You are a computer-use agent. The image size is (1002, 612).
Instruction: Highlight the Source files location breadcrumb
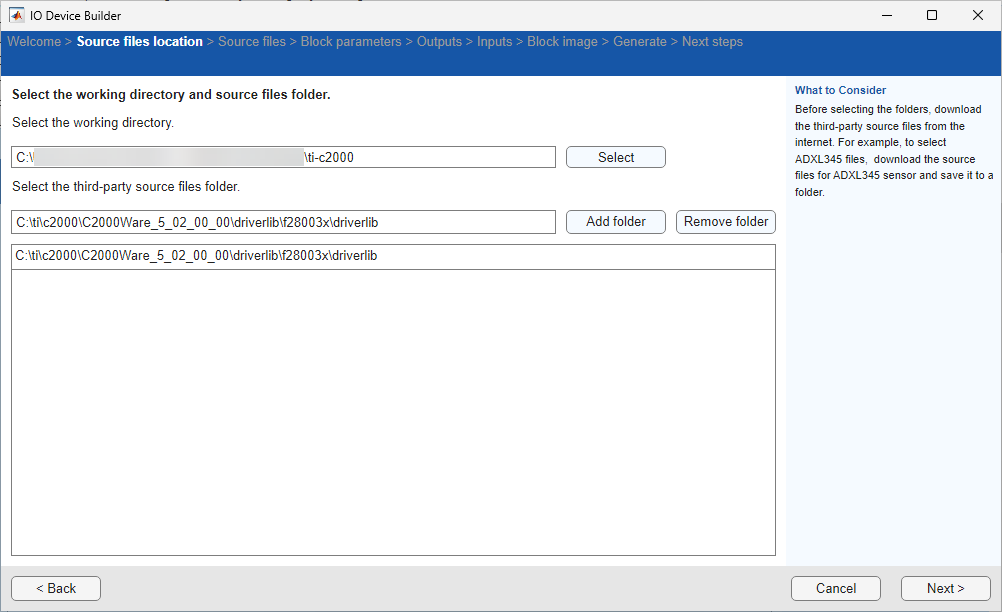[139, 41]
